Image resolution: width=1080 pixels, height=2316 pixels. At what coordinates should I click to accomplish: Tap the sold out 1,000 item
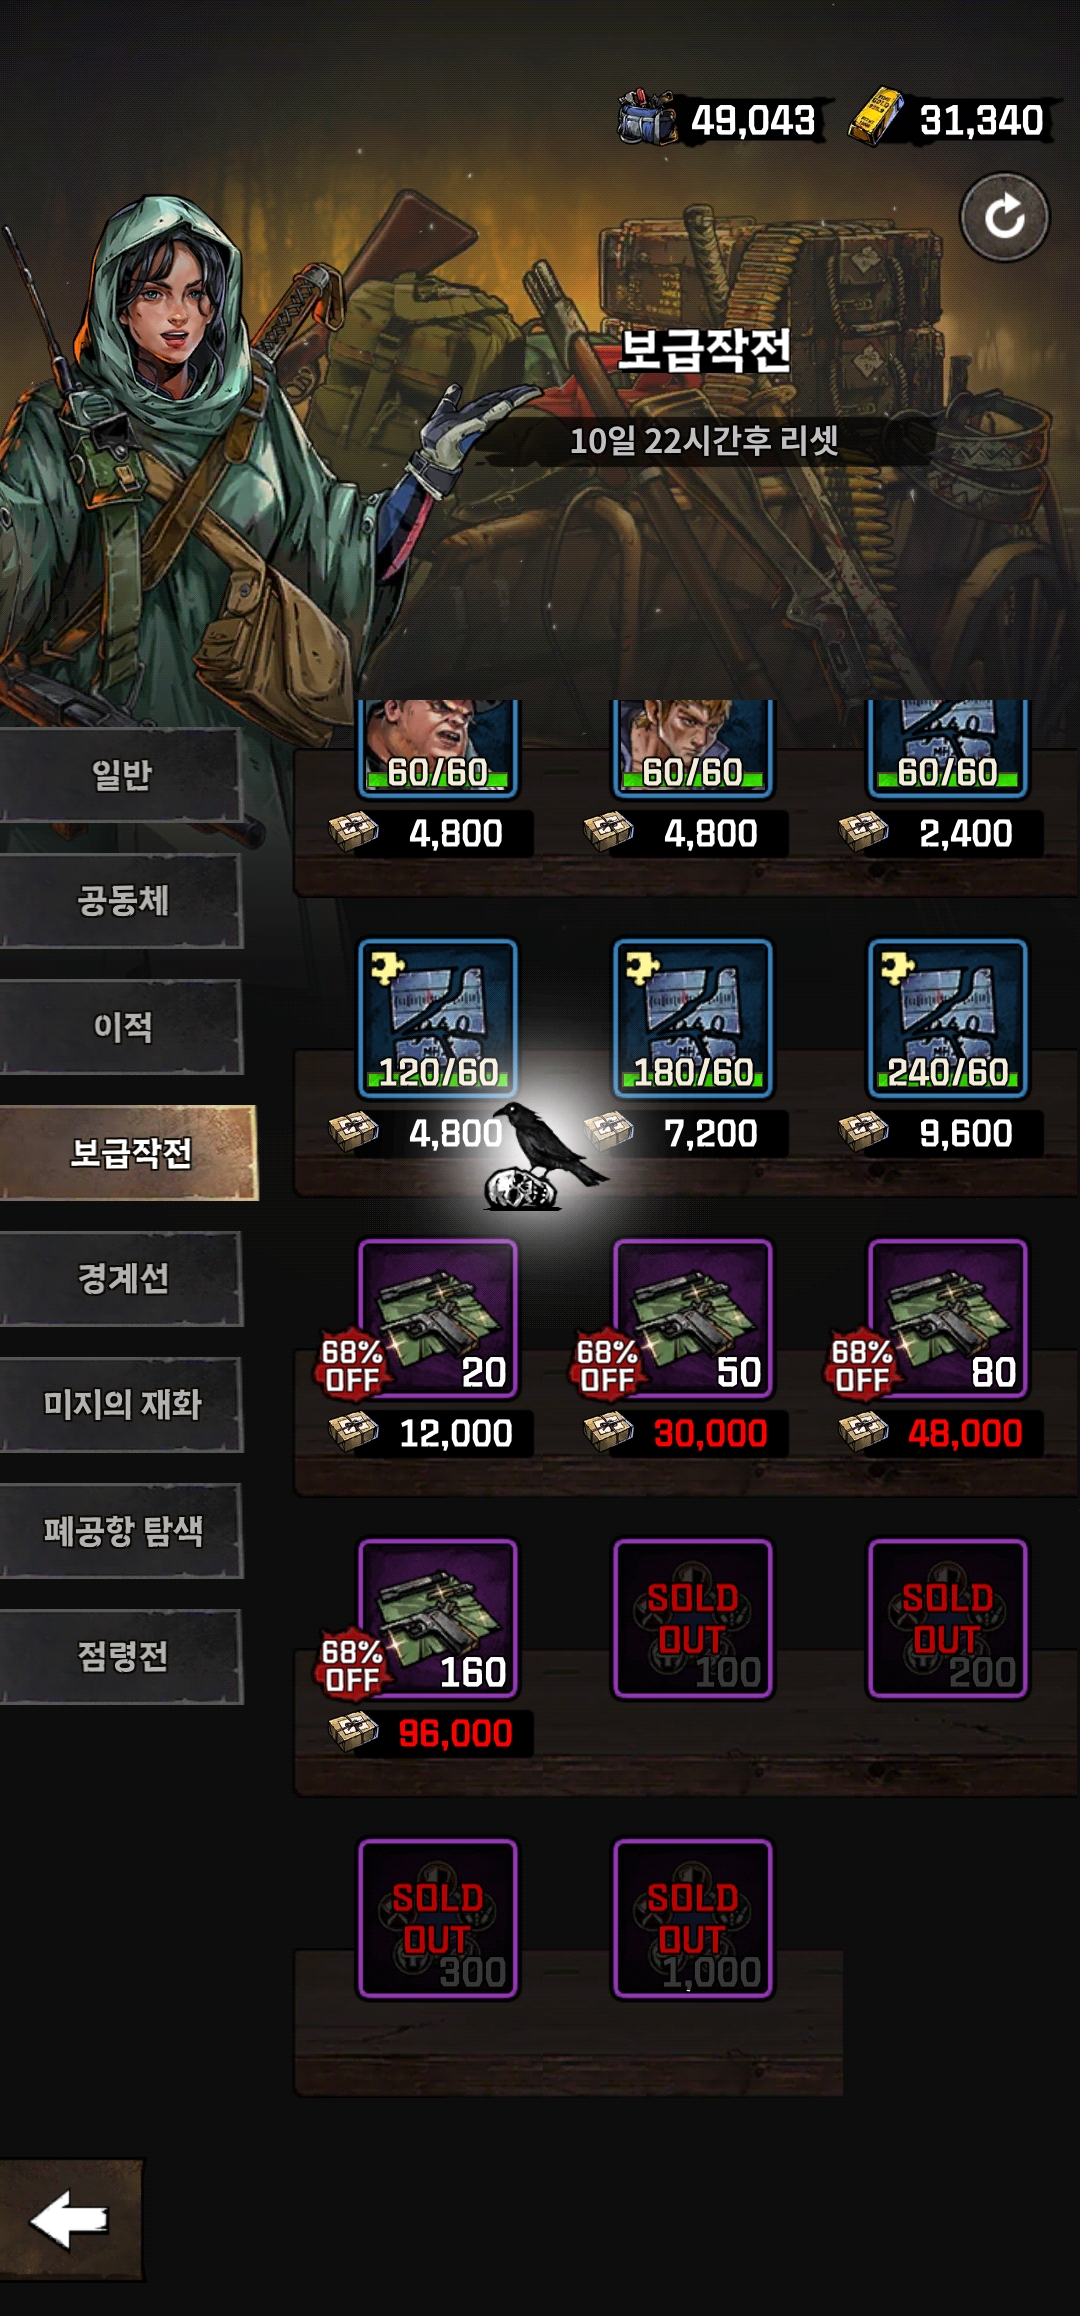693,1918
